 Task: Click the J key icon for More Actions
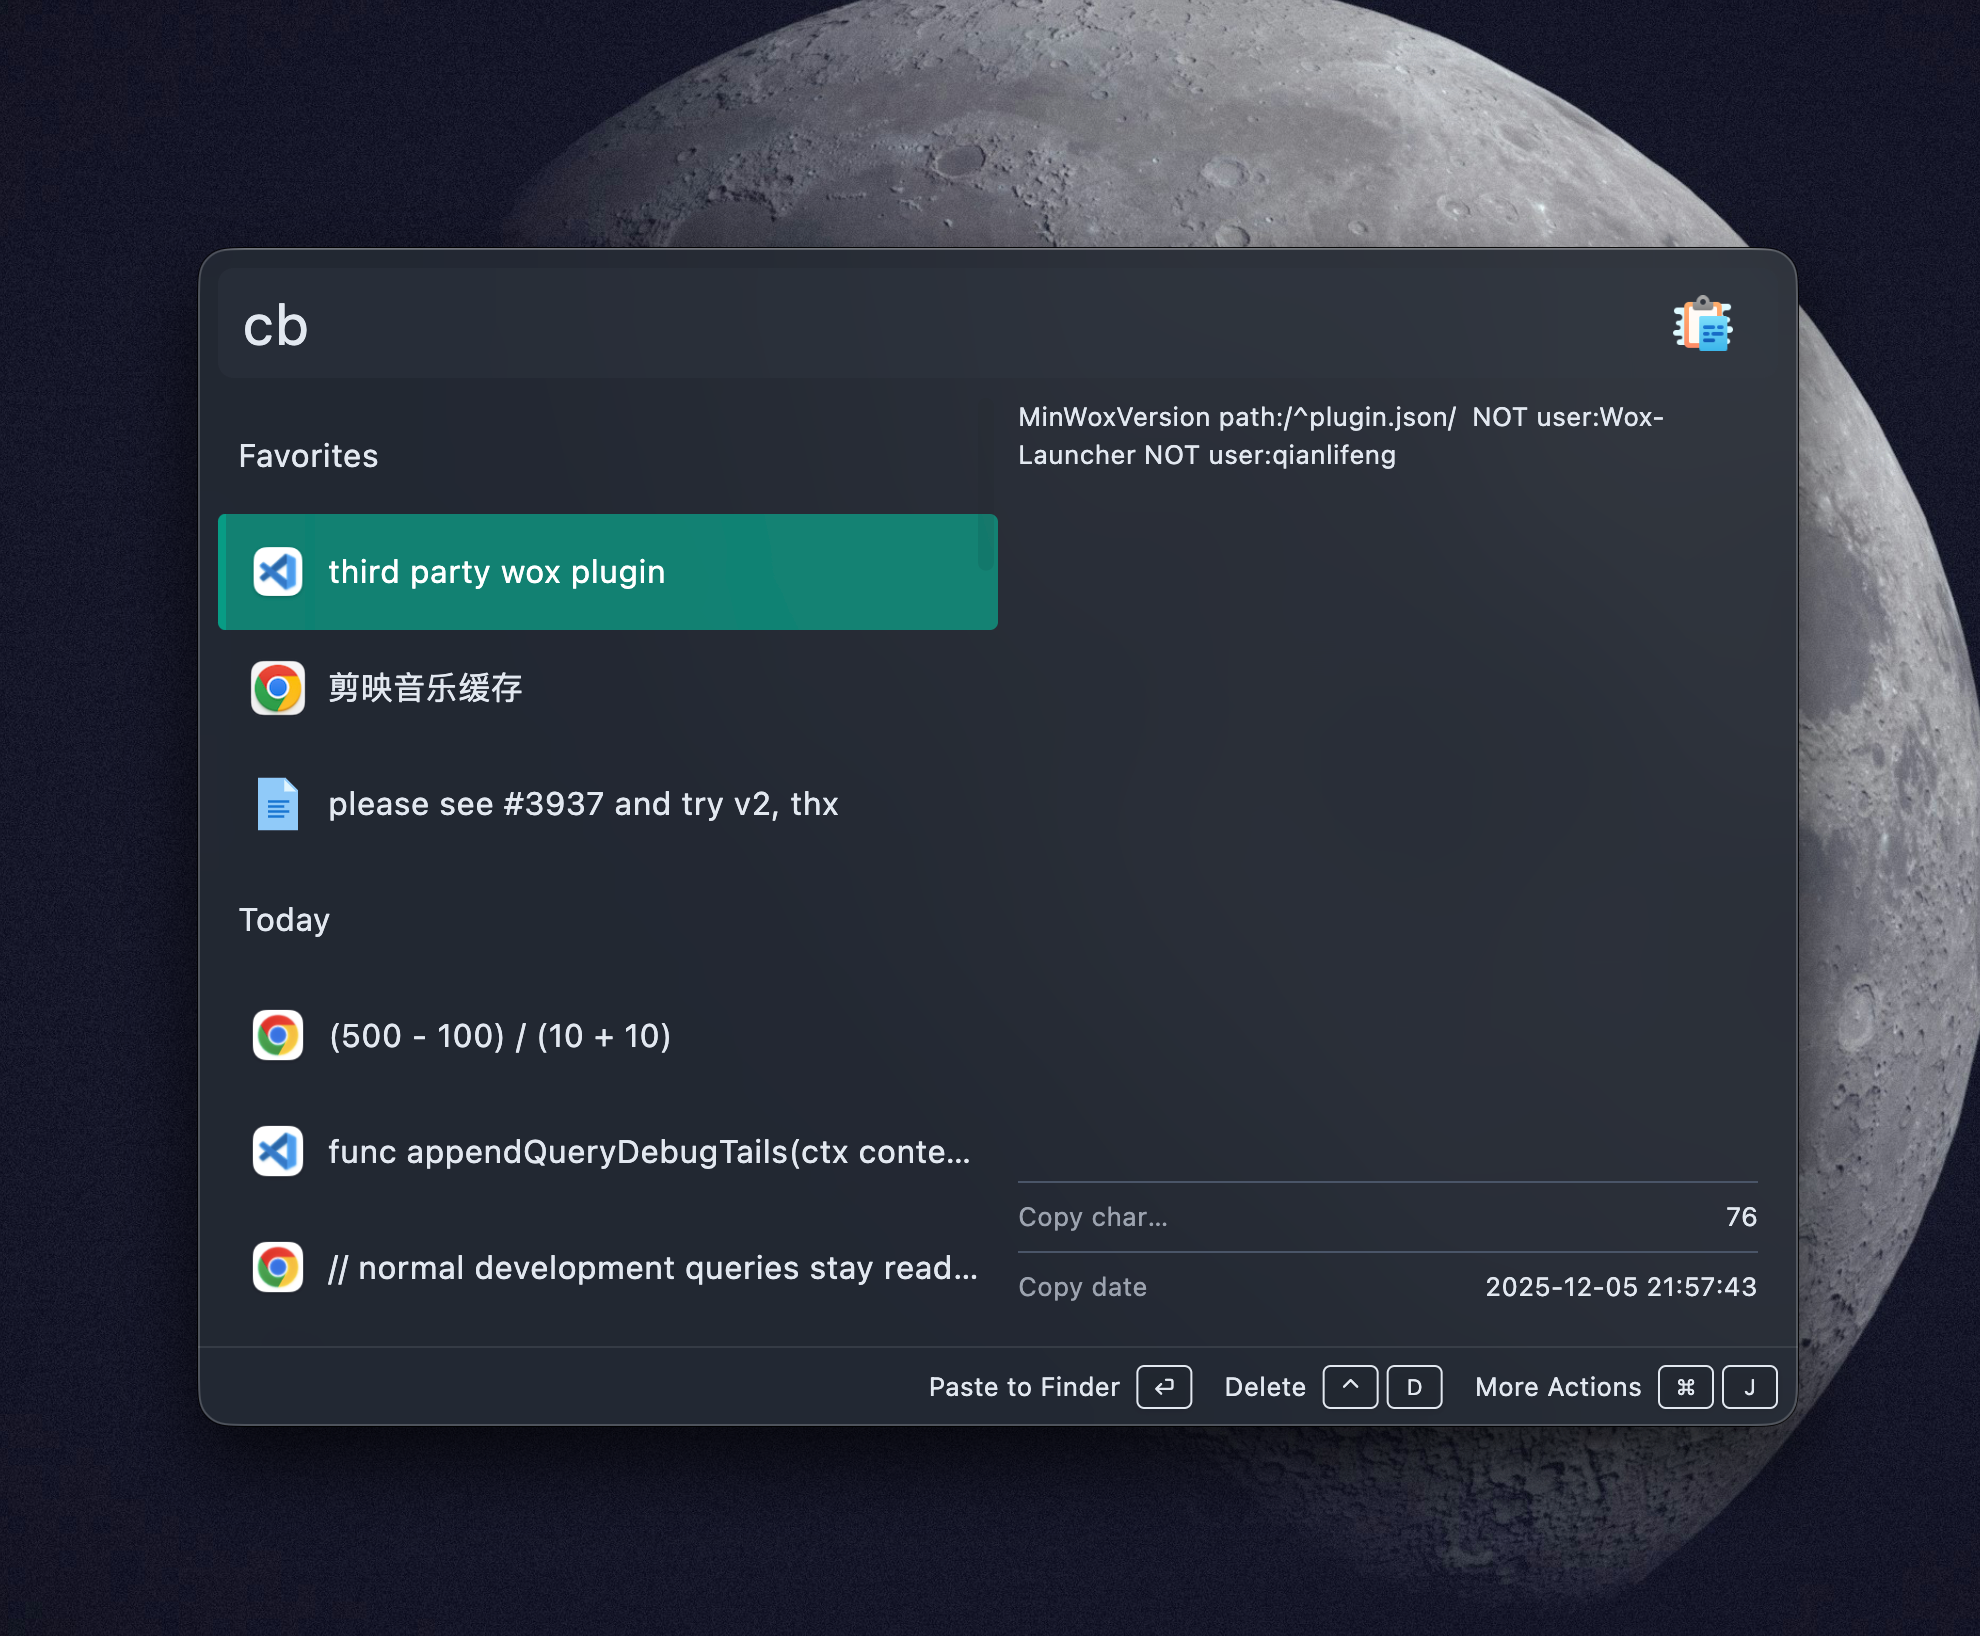click(x=1750, y=1387)
